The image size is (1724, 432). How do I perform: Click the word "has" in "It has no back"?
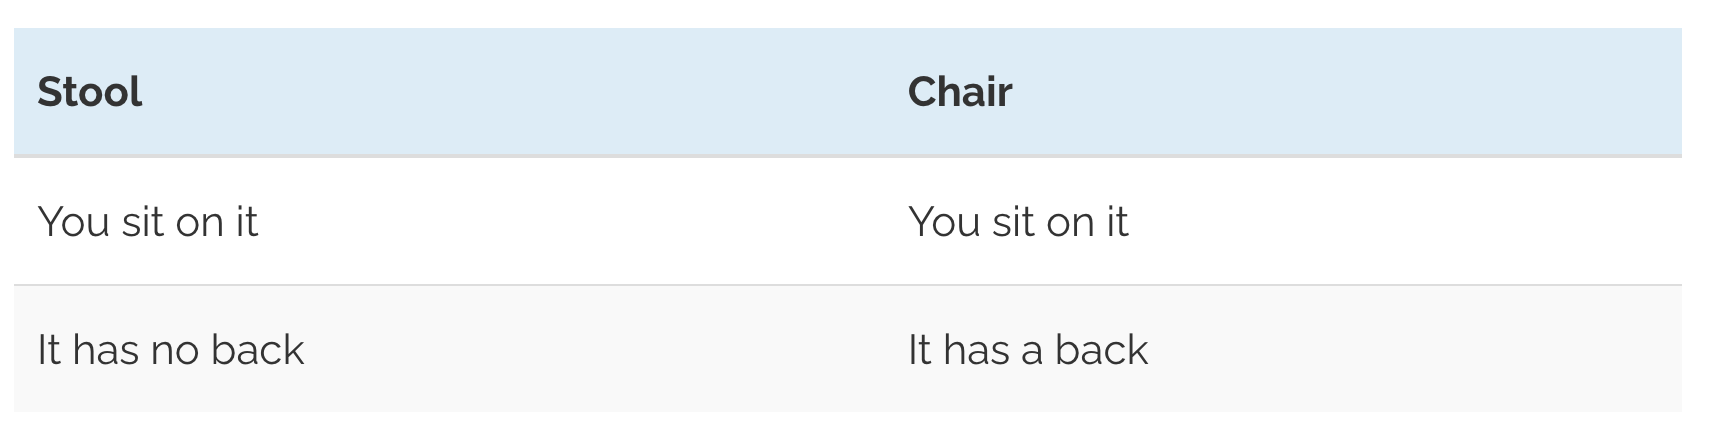[x=105, y=349]
